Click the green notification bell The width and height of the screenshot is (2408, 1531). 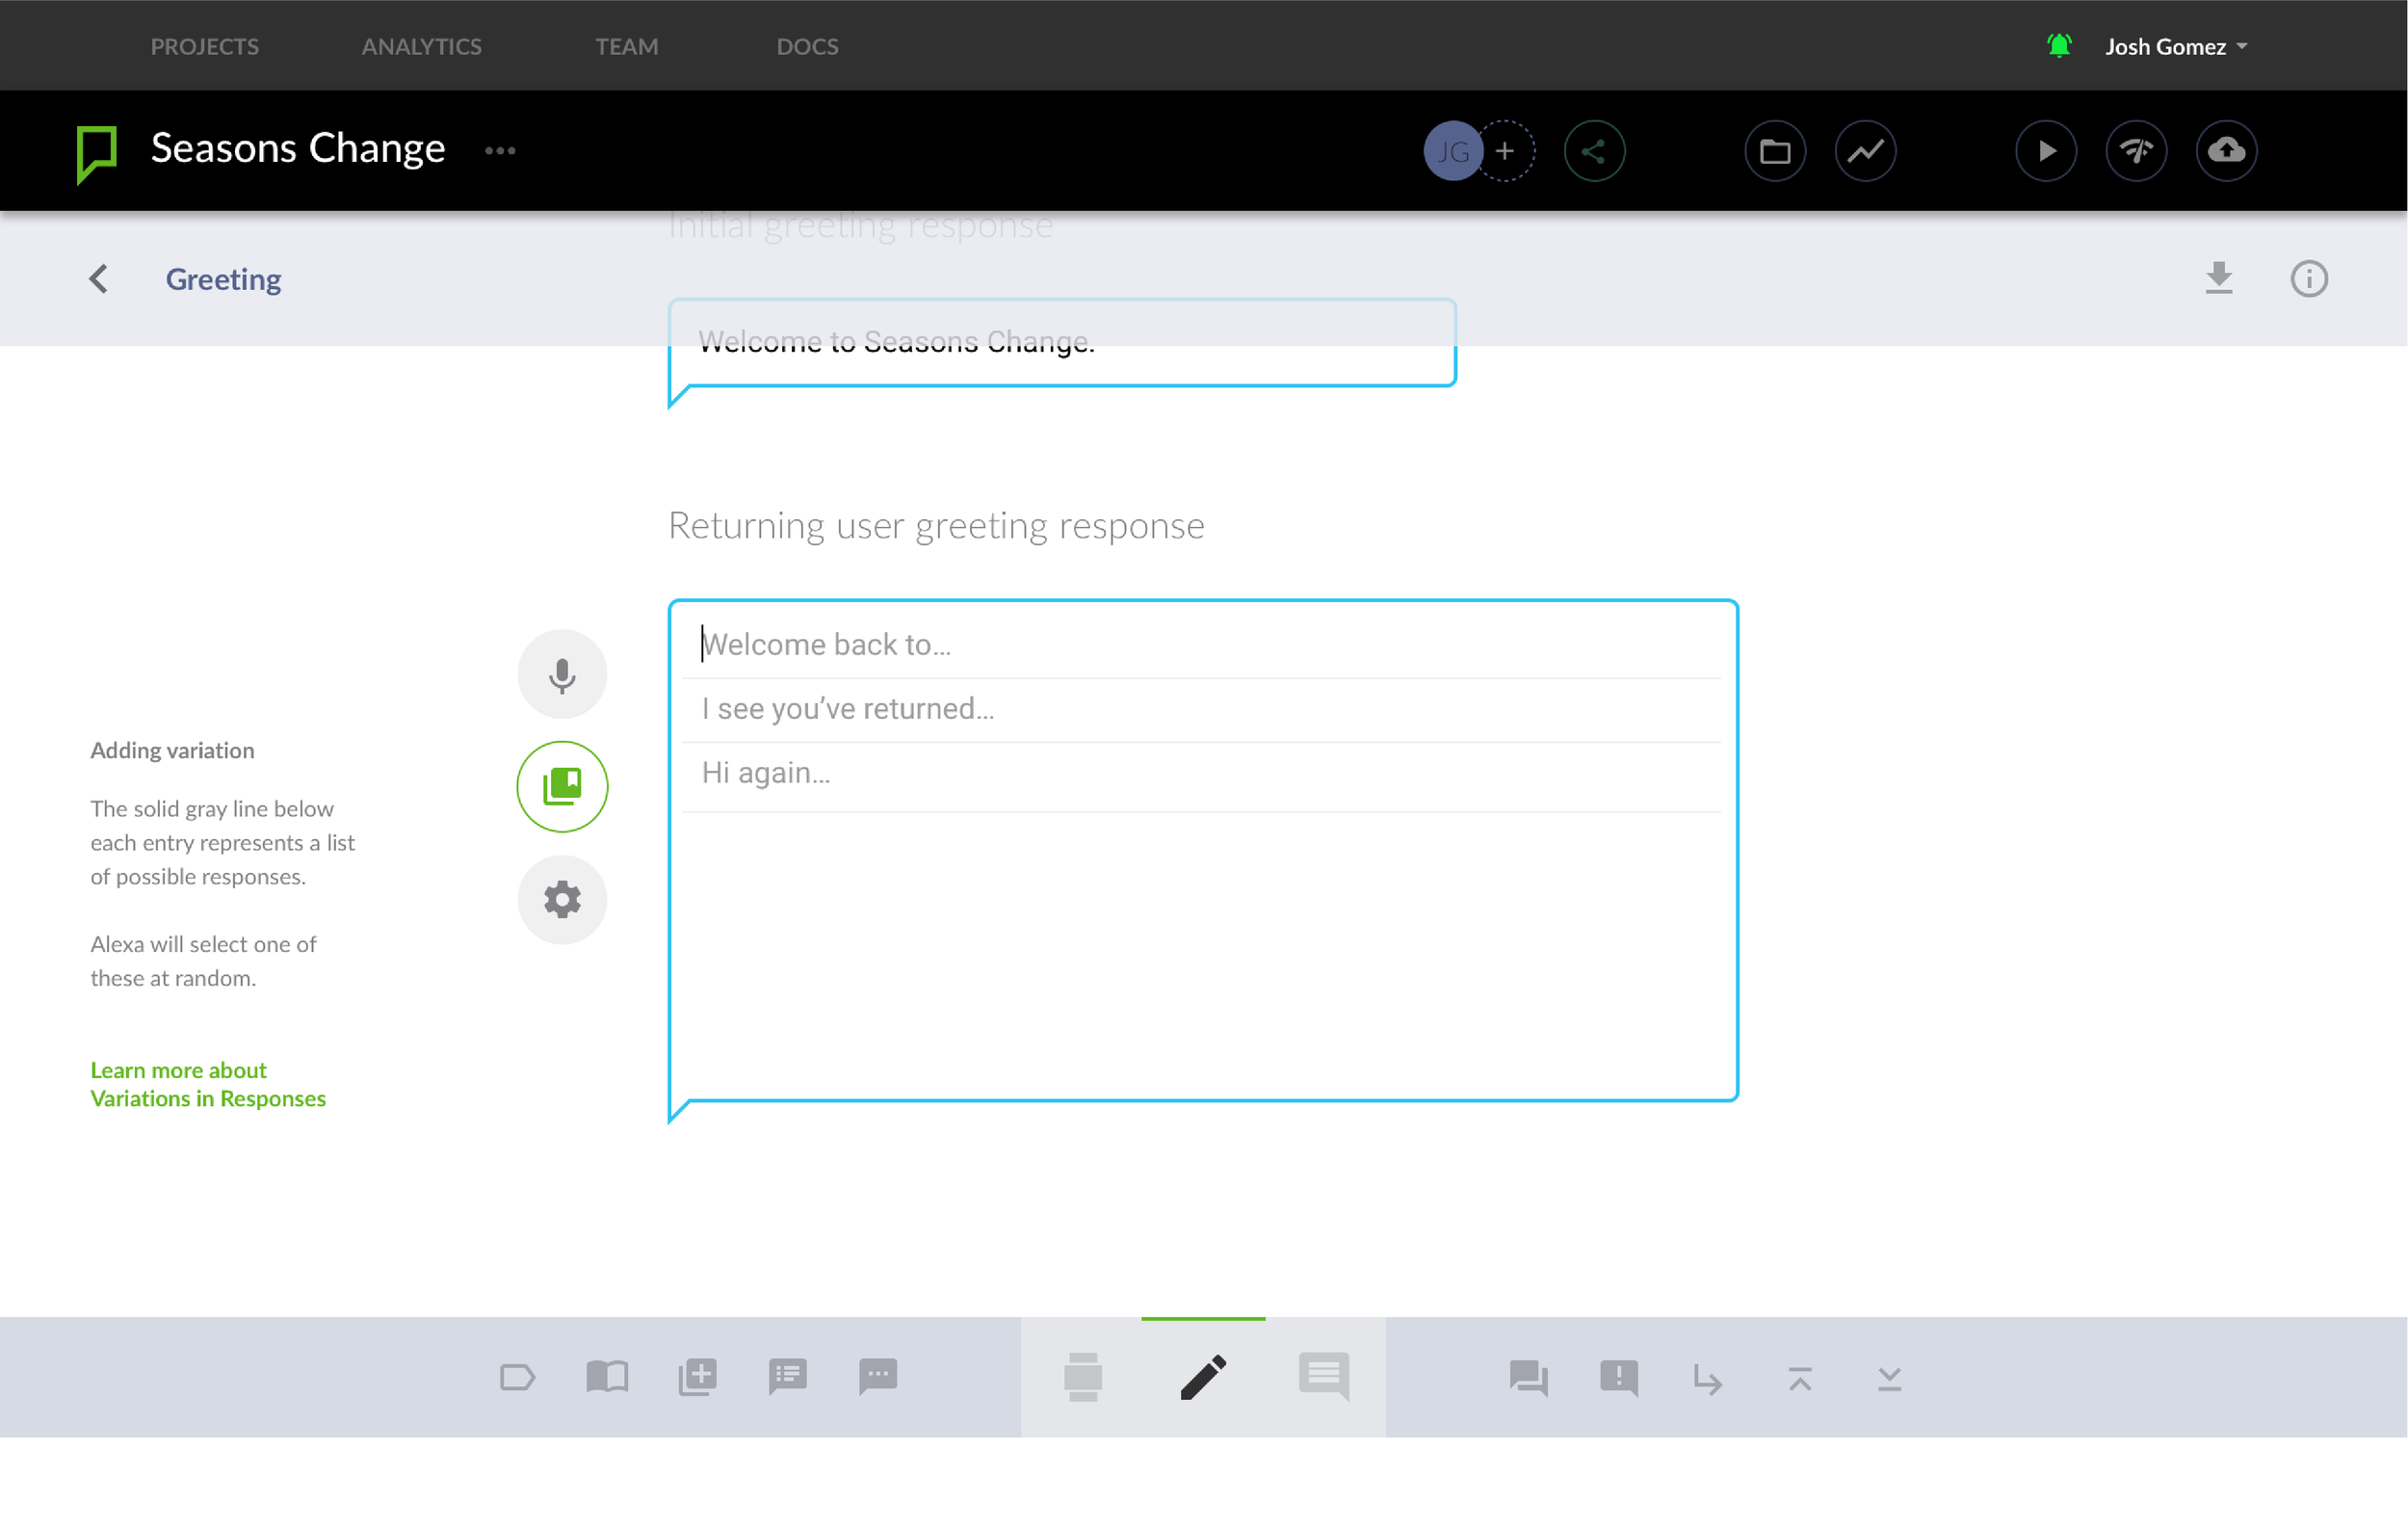click(x=2059, y=46)
